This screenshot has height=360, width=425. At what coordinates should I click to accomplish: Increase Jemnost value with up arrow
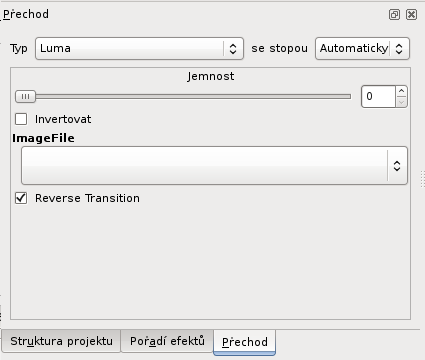tap(401, 91)
